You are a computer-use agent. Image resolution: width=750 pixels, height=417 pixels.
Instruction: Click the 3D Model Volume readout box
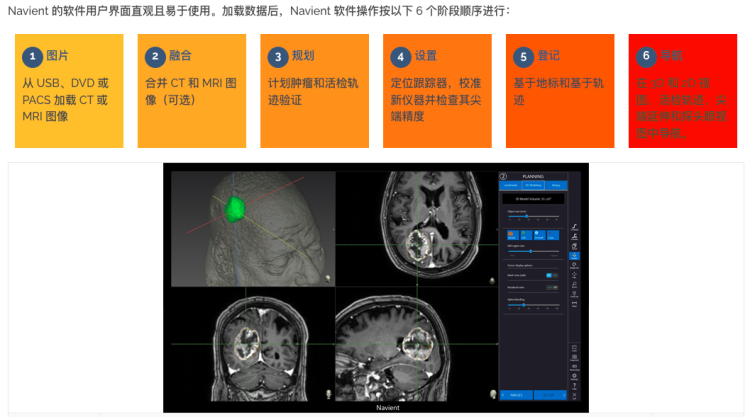pyautogui.click(x=533, y=198)
